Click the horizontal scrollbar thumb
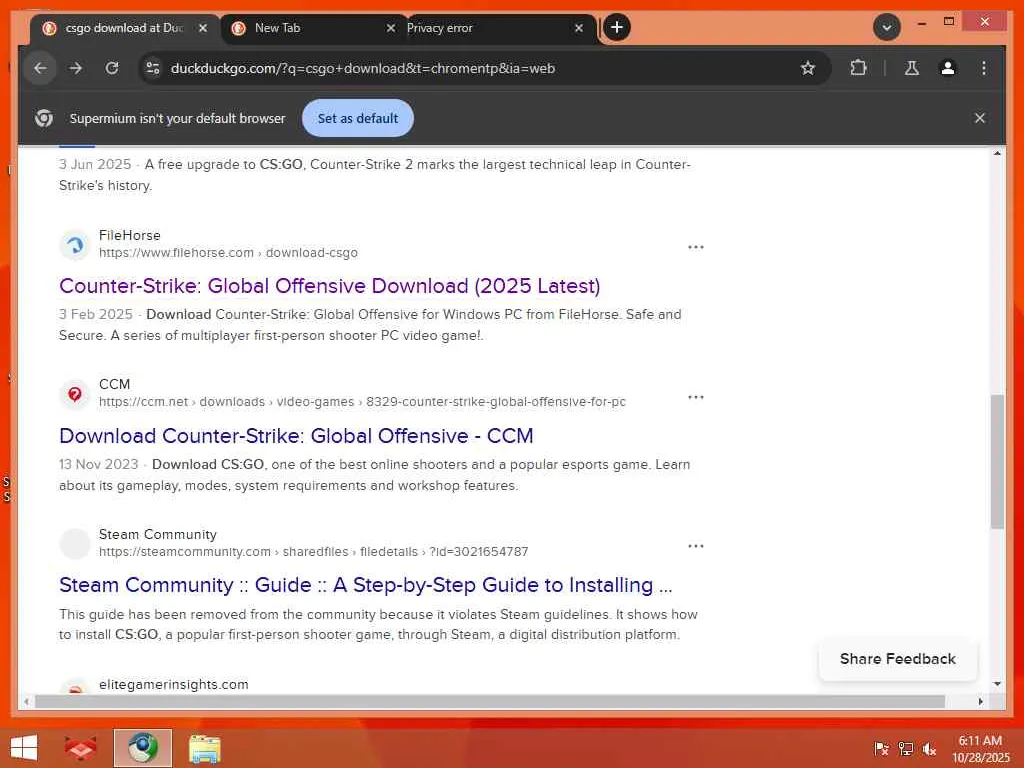Screen dimensions: 1024x768 coord(490,701)
